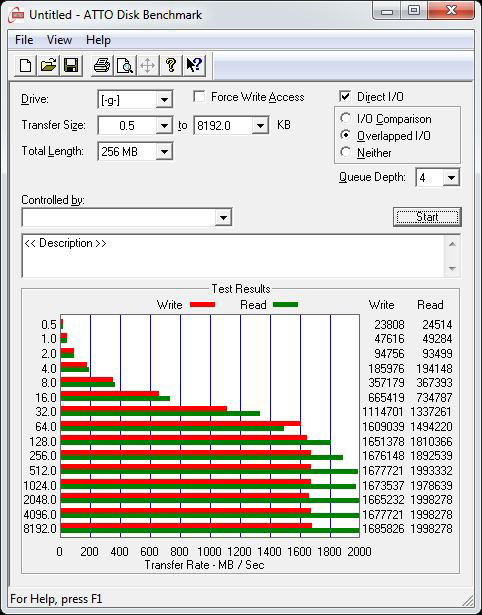The width and height of the screenshot is (482, 615).
Task: Click the New file toolbar icon
Action: (25, 65)
